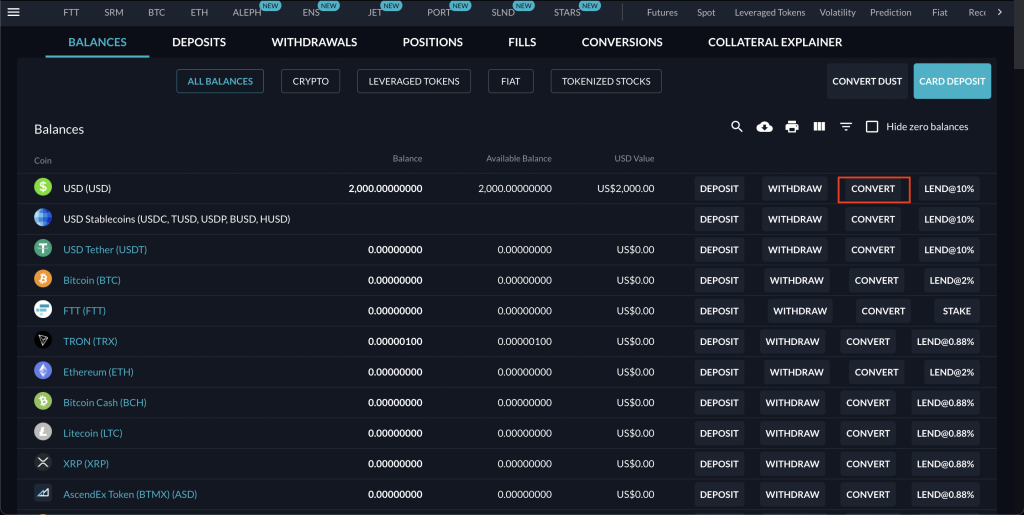Filter balances by Fiat
This screenshot has width=1024, height=515.
pos(511,81)
